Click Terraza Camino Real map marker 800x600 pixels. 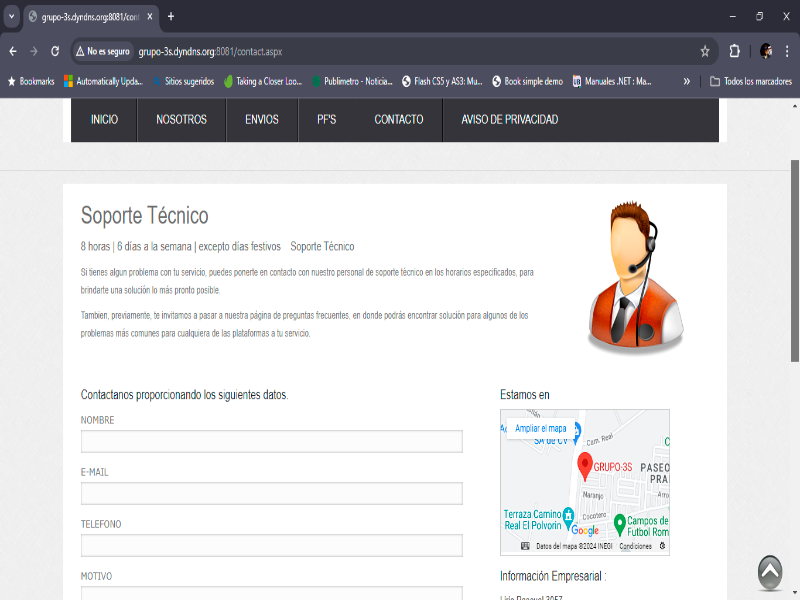click(x=568, y=516)
